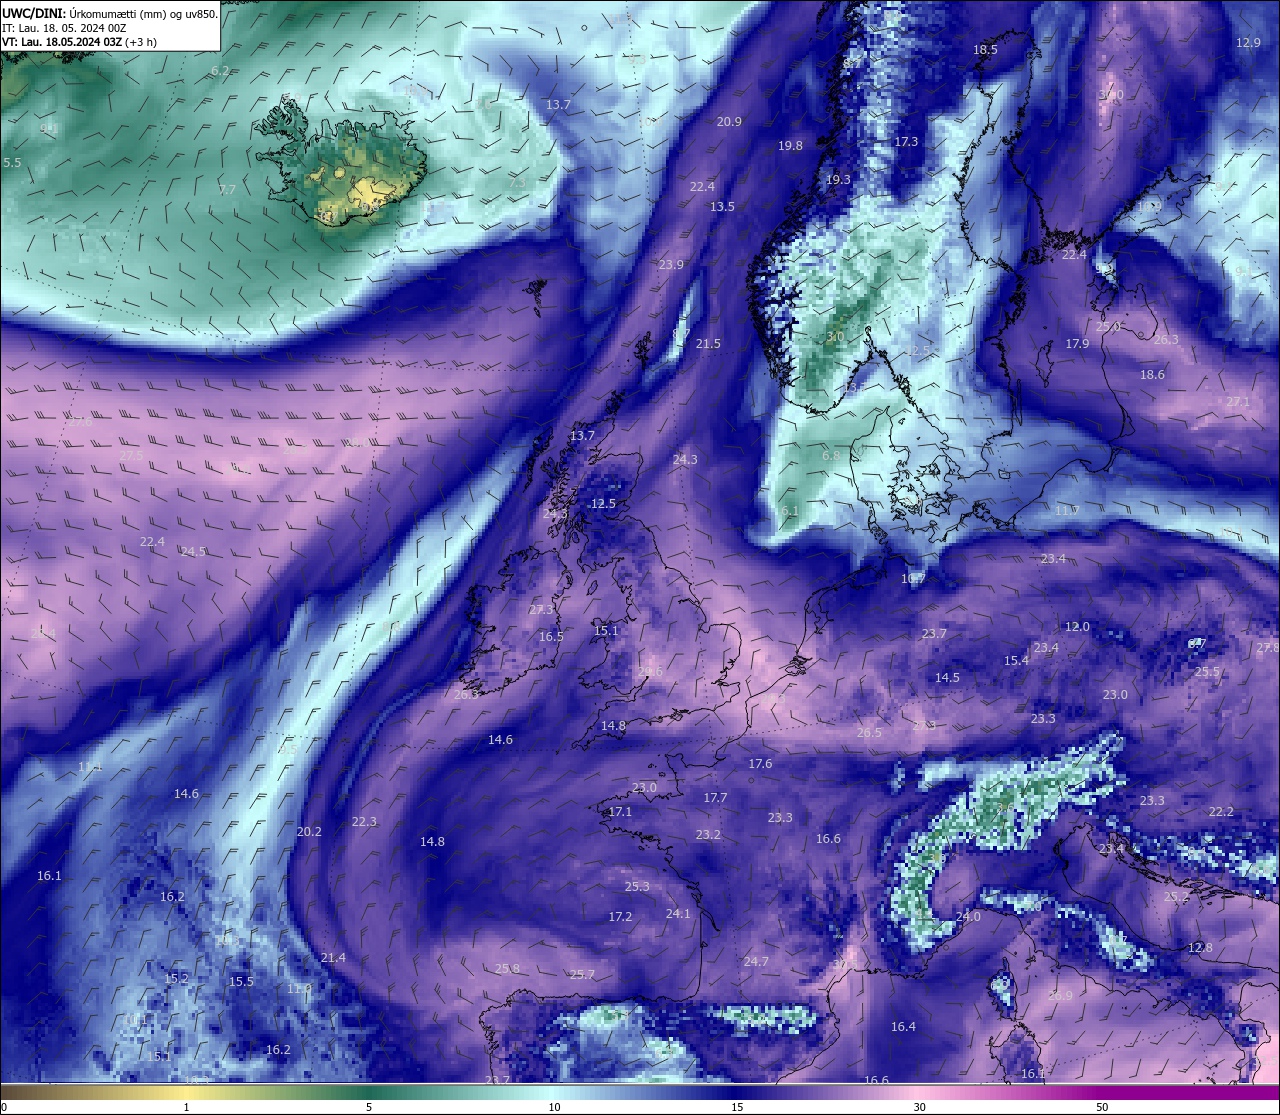This screenshot has width=1280, height=1115.
Task: Click the map value 20.2
Action: [x=309, y=832]
